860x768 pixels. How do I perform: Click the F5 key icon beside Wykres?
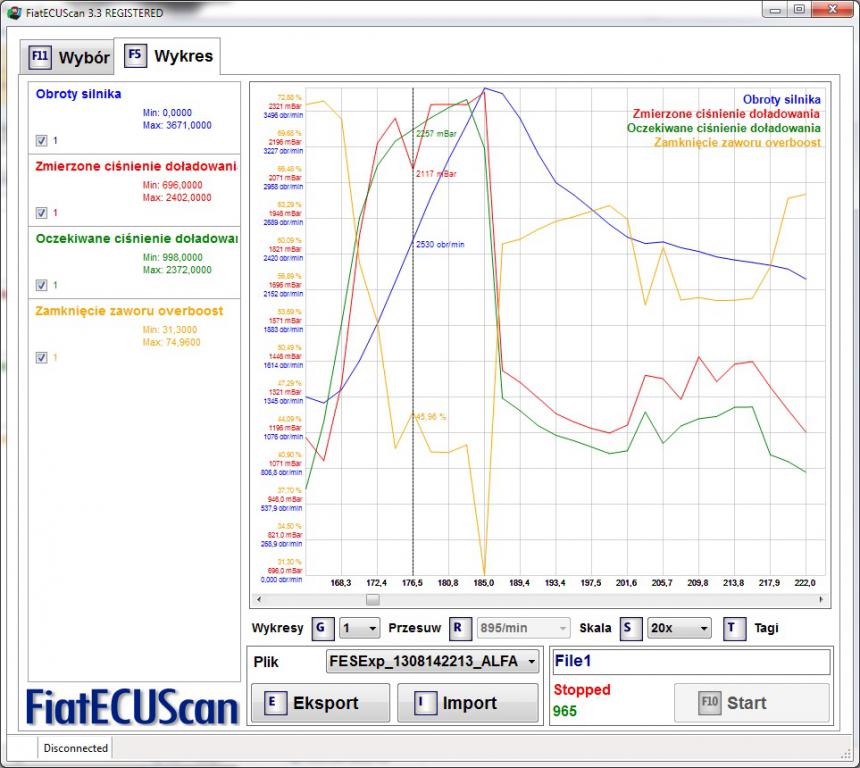pyautogui.click(x=135, y=55)
